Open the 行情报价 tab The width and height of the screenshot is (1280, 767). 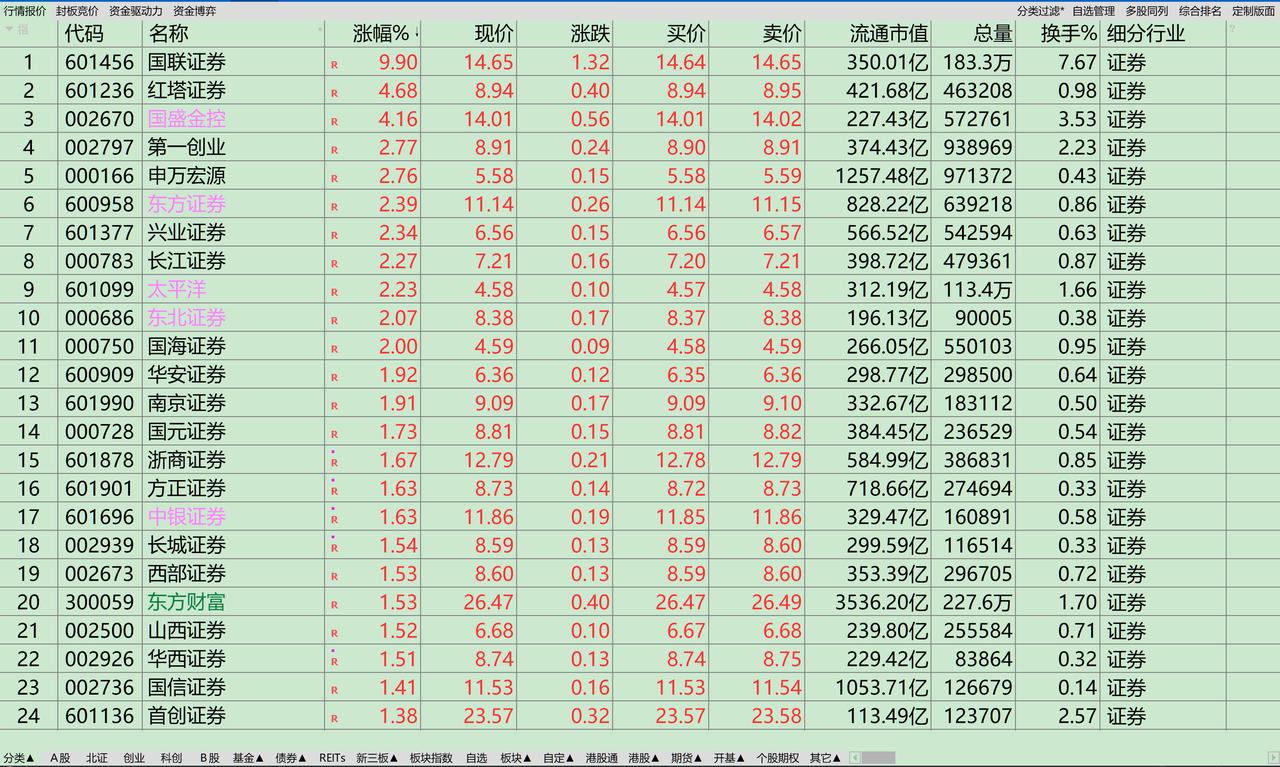point(25,10)
